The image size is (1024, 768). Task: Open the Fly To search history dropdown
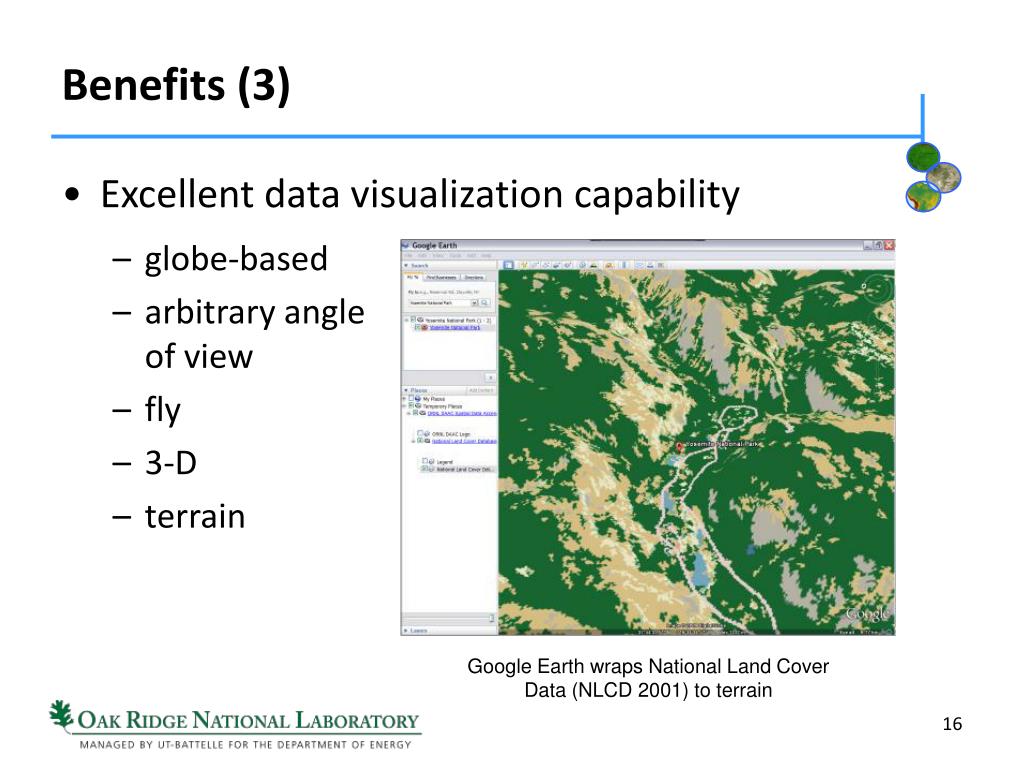pos(475,303)
